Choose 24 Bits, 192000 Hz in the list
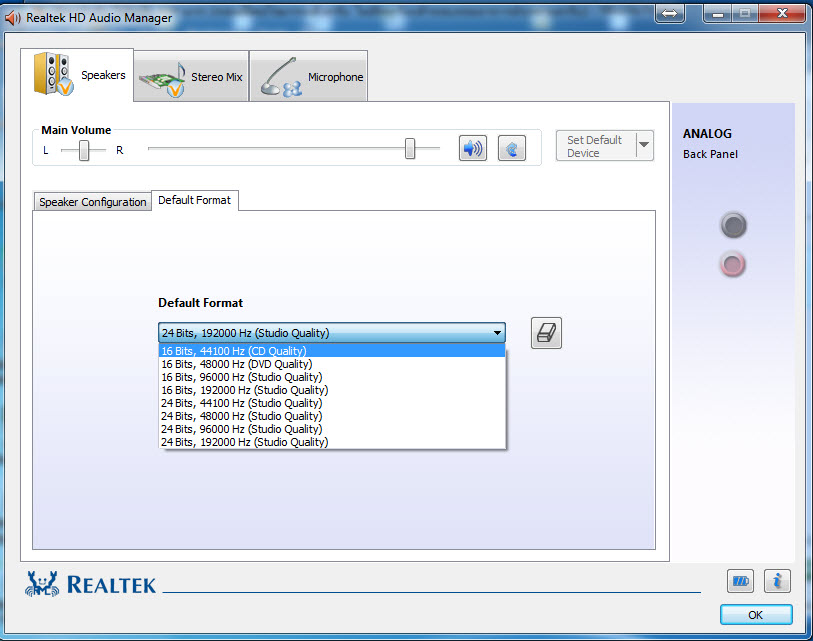 [332, 442]
